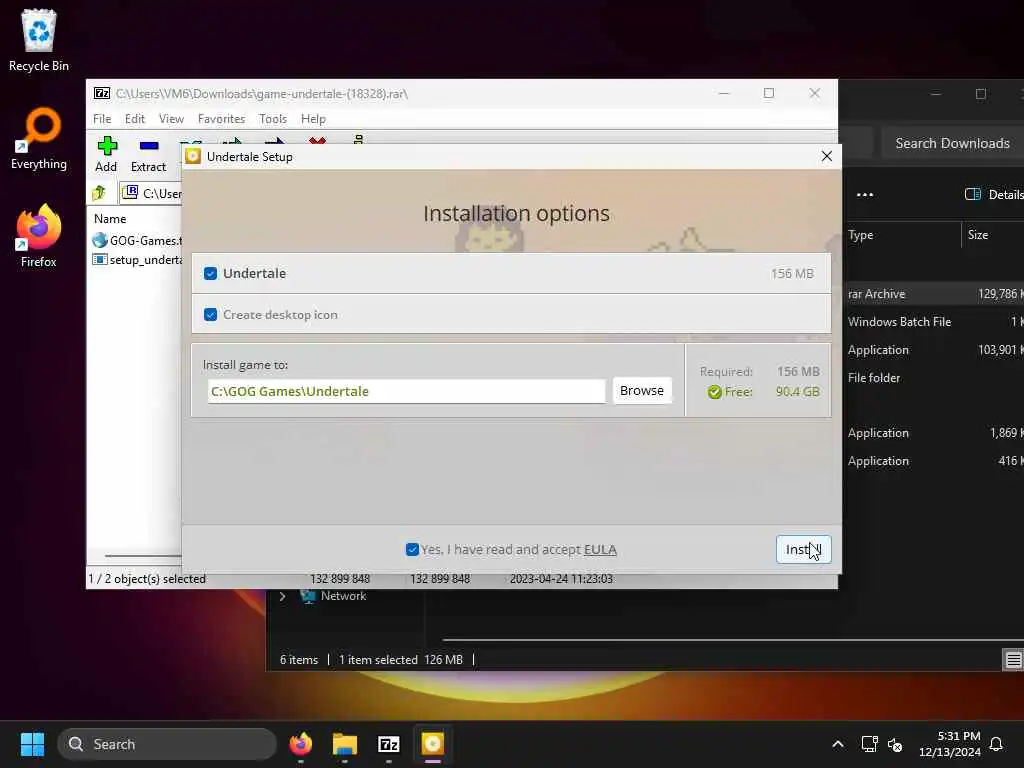Click the Explorer horizontal scrollbar
1024x768 pixels.
pos(731,640)
